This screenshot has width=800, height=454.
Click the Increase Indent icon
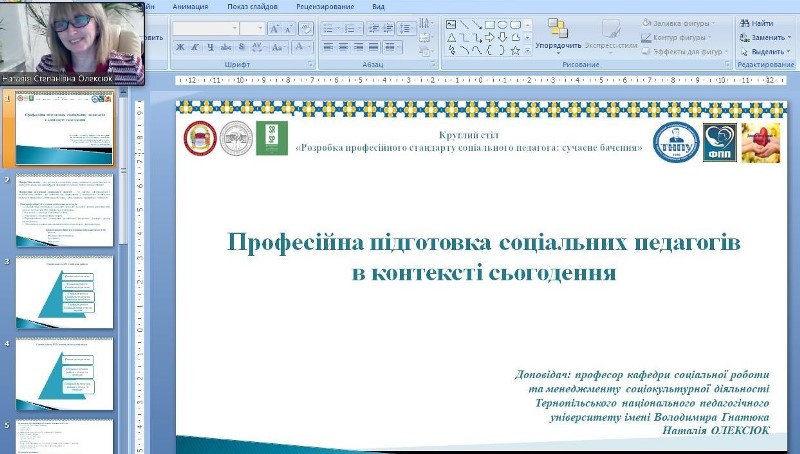click(388, 29)
